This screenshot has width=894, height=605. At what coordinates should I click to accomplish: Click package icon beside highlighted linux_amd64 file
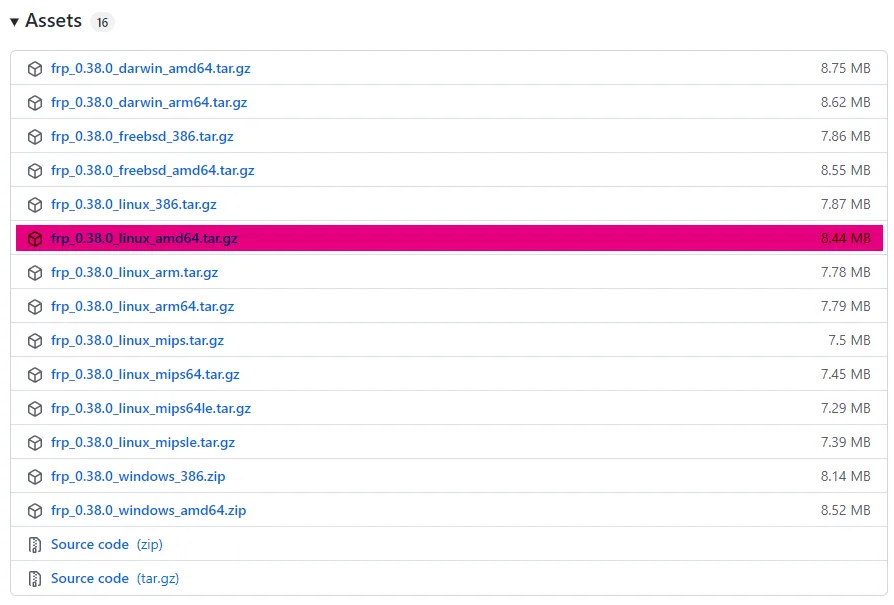(x=35, y=239)
